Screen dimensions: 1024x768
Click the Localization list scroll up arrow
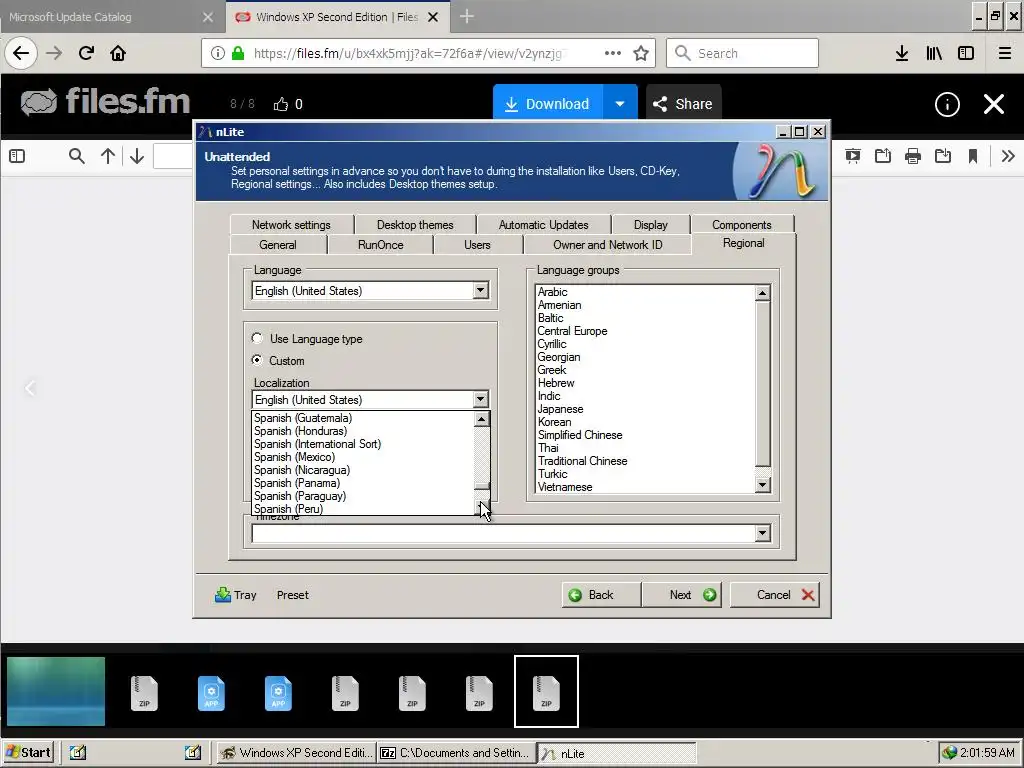(x=481, y=419)
